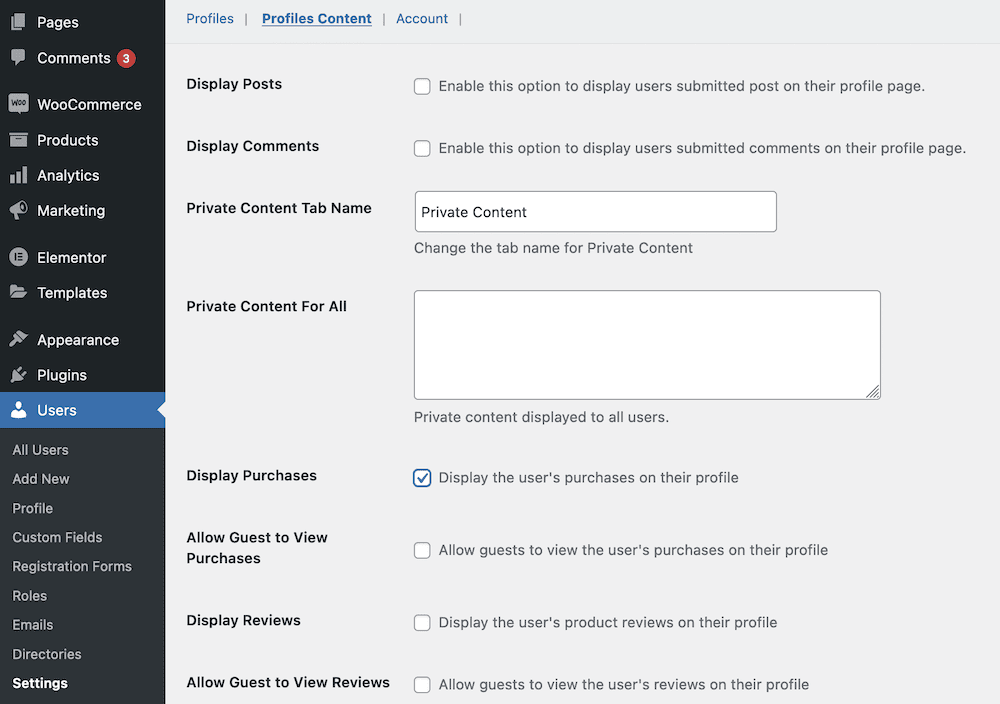Click Add New under Users

[41, 479]
